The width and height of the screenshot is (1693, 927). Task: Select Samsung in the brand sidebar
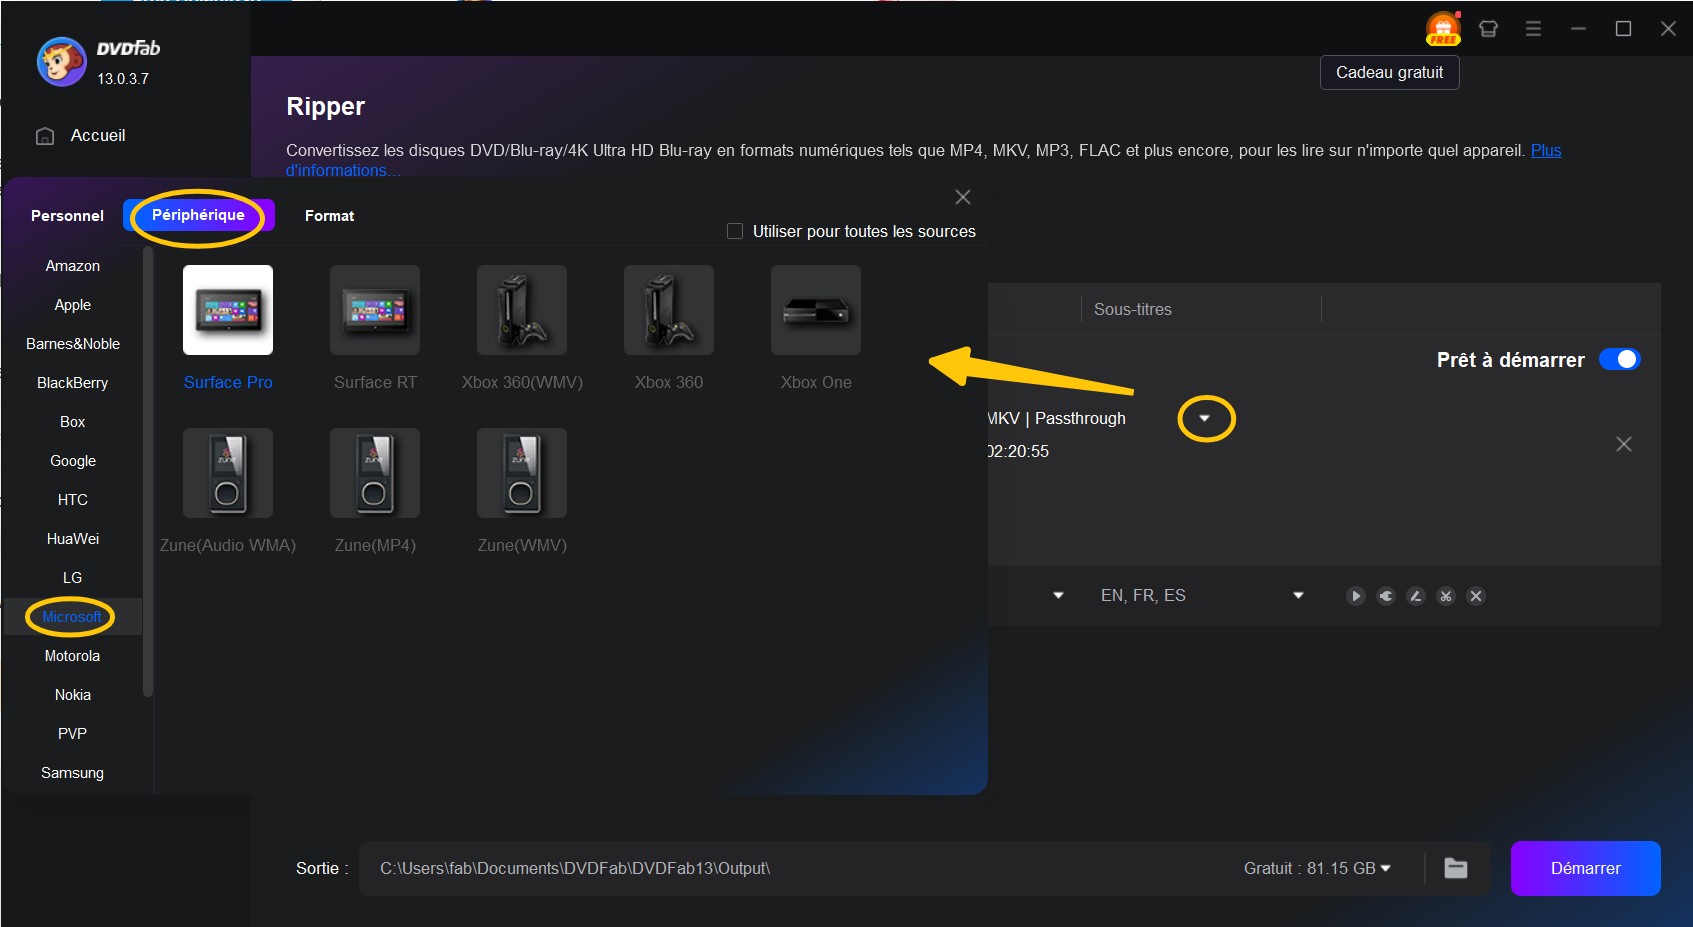72,772
